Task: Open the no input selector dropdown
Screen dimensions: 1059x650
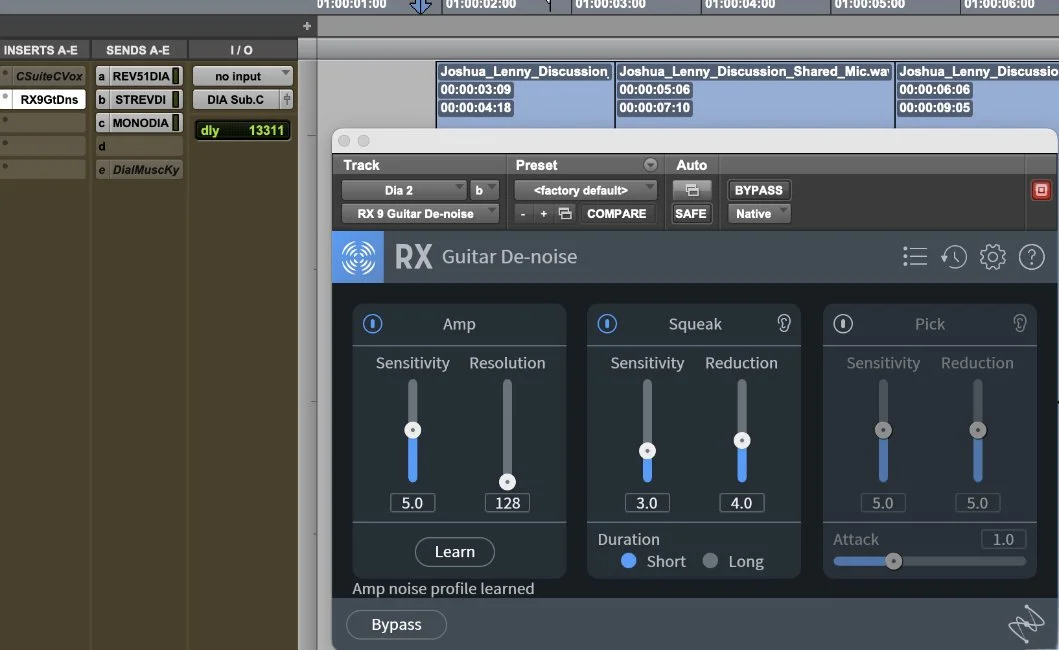Action: click(242, 76)
